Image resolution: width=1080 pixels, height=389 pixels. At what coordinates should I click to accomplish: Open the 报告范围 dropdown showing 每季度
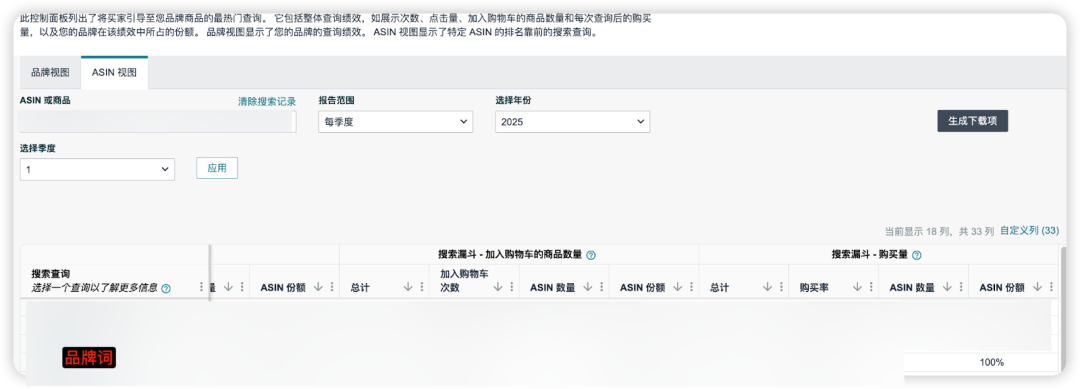point(395,122)
